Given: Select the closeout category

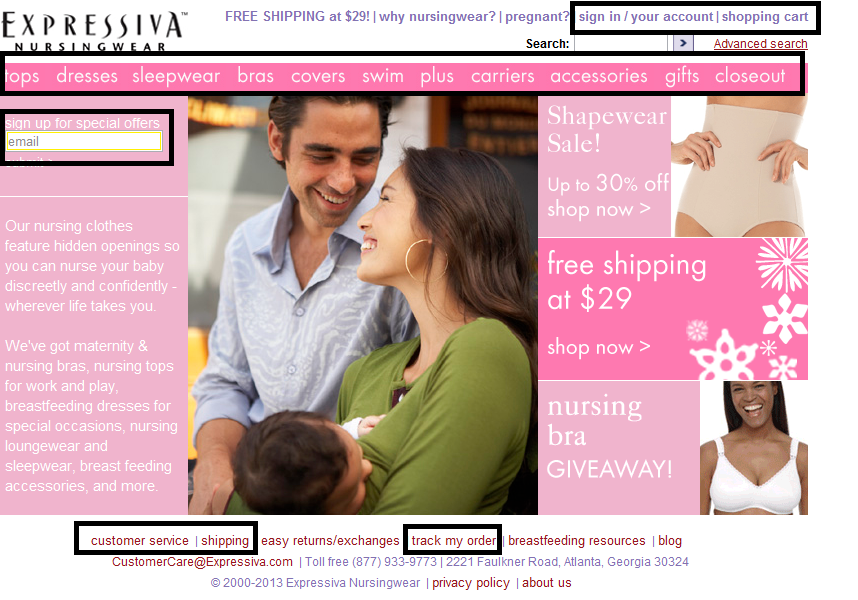Looking at the screenshot, I should click(750, 76).
